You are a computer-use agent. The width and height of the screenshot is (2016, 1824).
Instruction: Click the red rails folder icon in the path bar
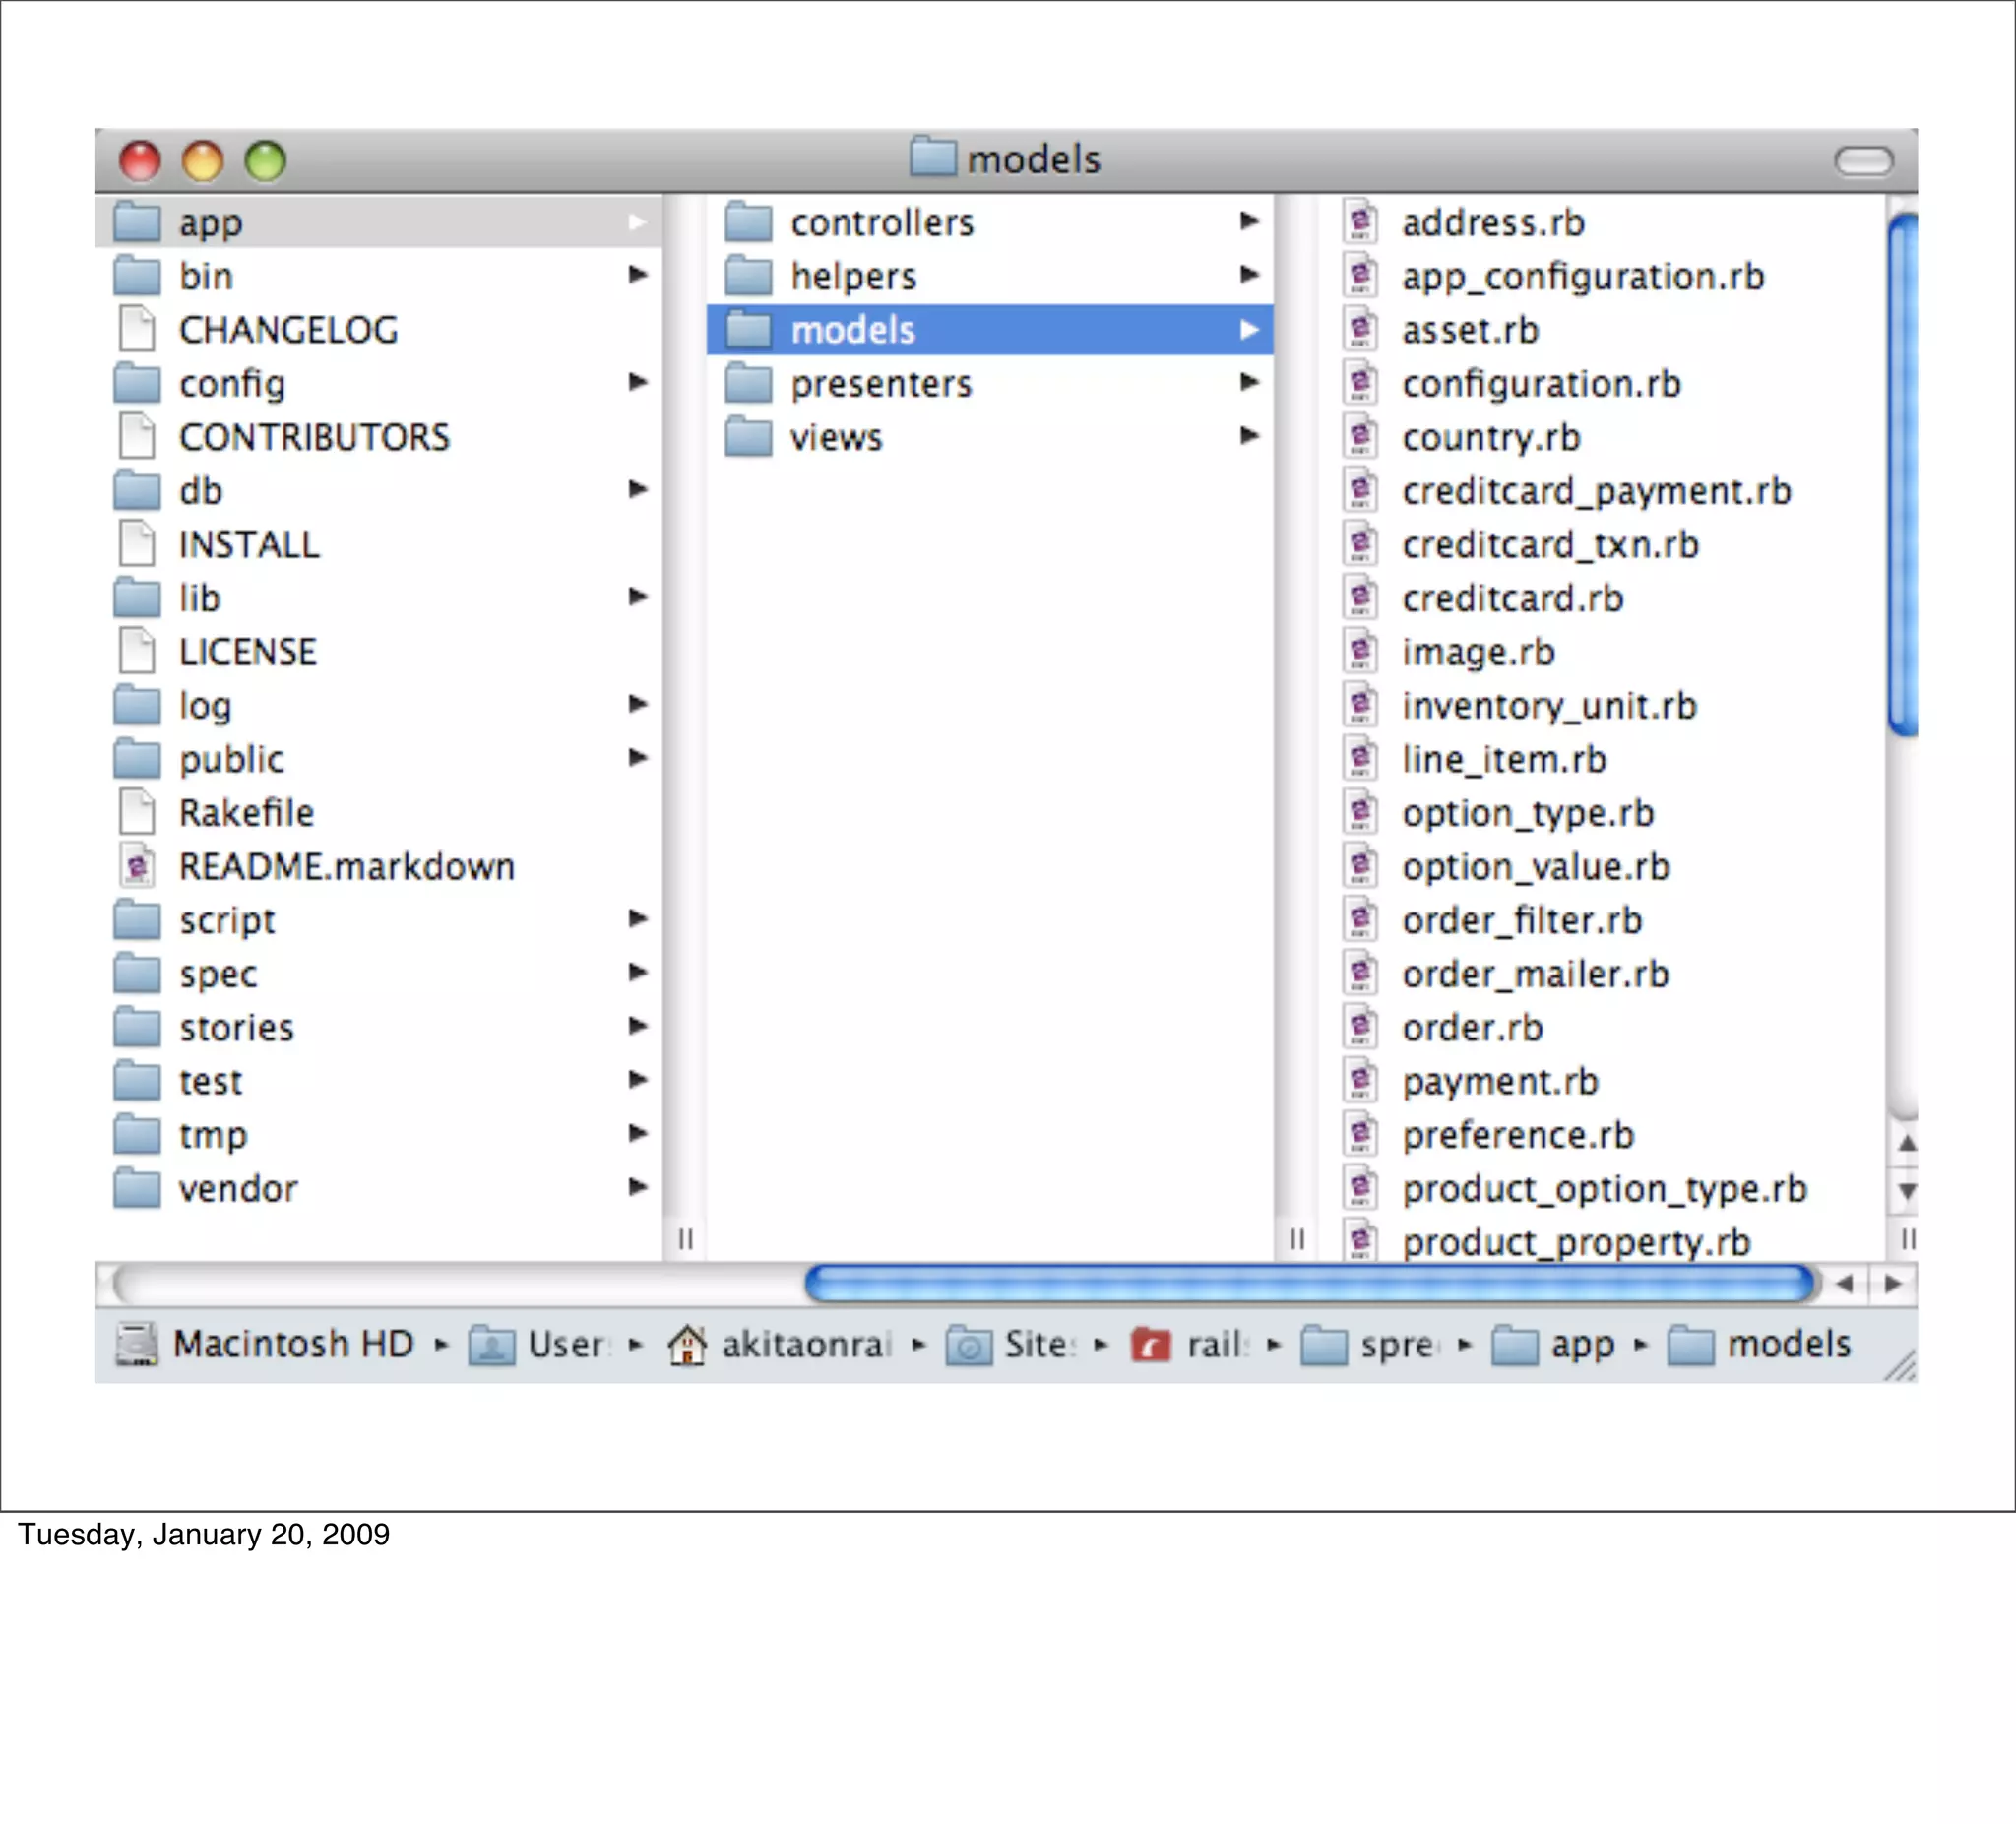[1150, 1344]
